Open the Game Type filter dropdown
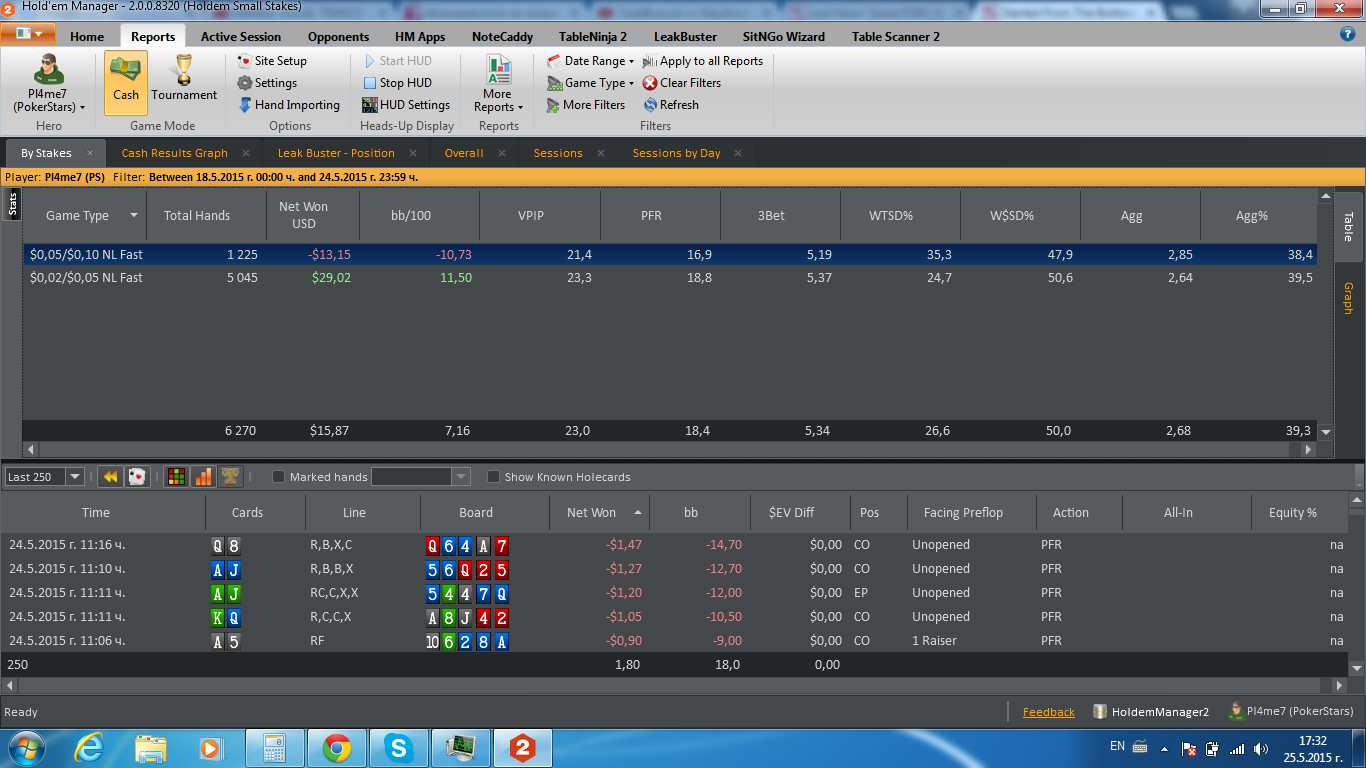This screenshot has height=768, width=1366. point(591,83)
